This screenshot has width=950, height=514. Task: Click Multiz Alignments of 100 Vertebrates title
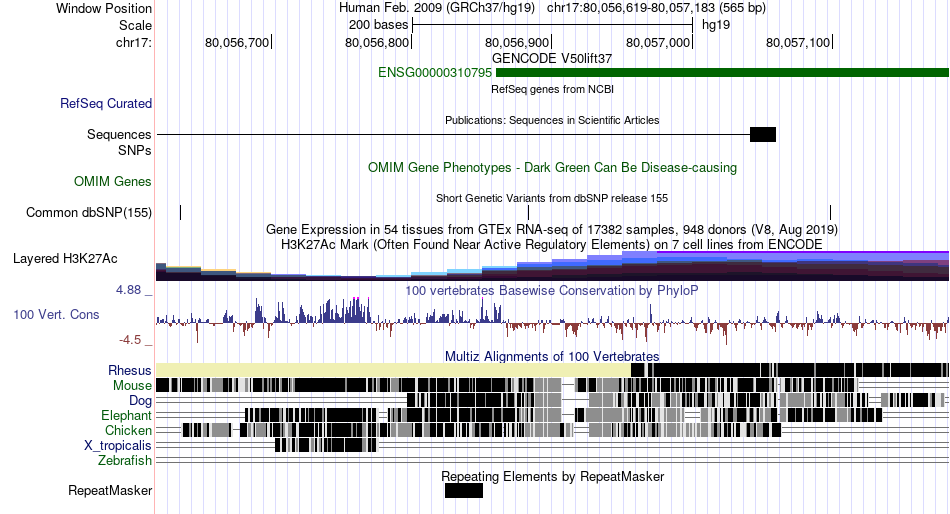552,356
